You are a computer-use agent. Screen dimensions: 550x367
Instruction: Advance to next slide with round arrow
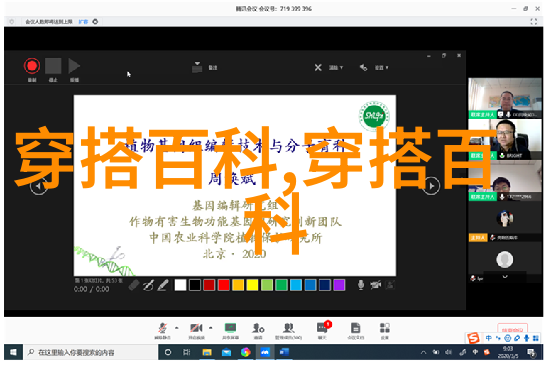[x=431, y=186]
